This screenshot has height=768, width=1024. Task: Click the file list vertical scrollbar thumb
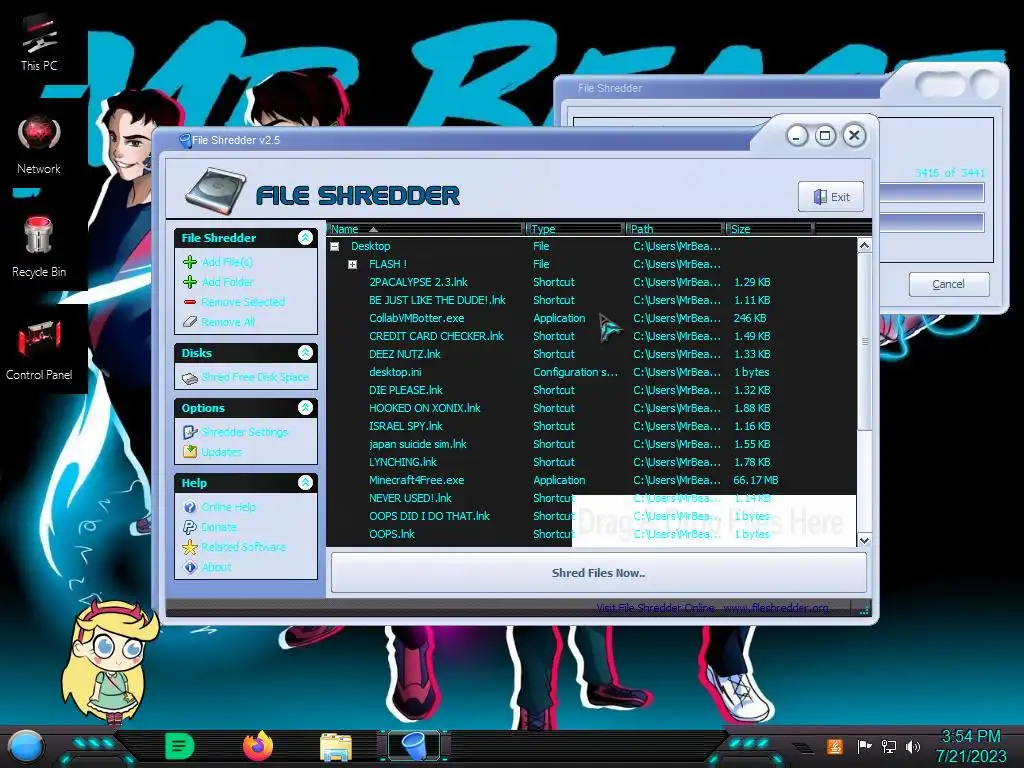864,342
